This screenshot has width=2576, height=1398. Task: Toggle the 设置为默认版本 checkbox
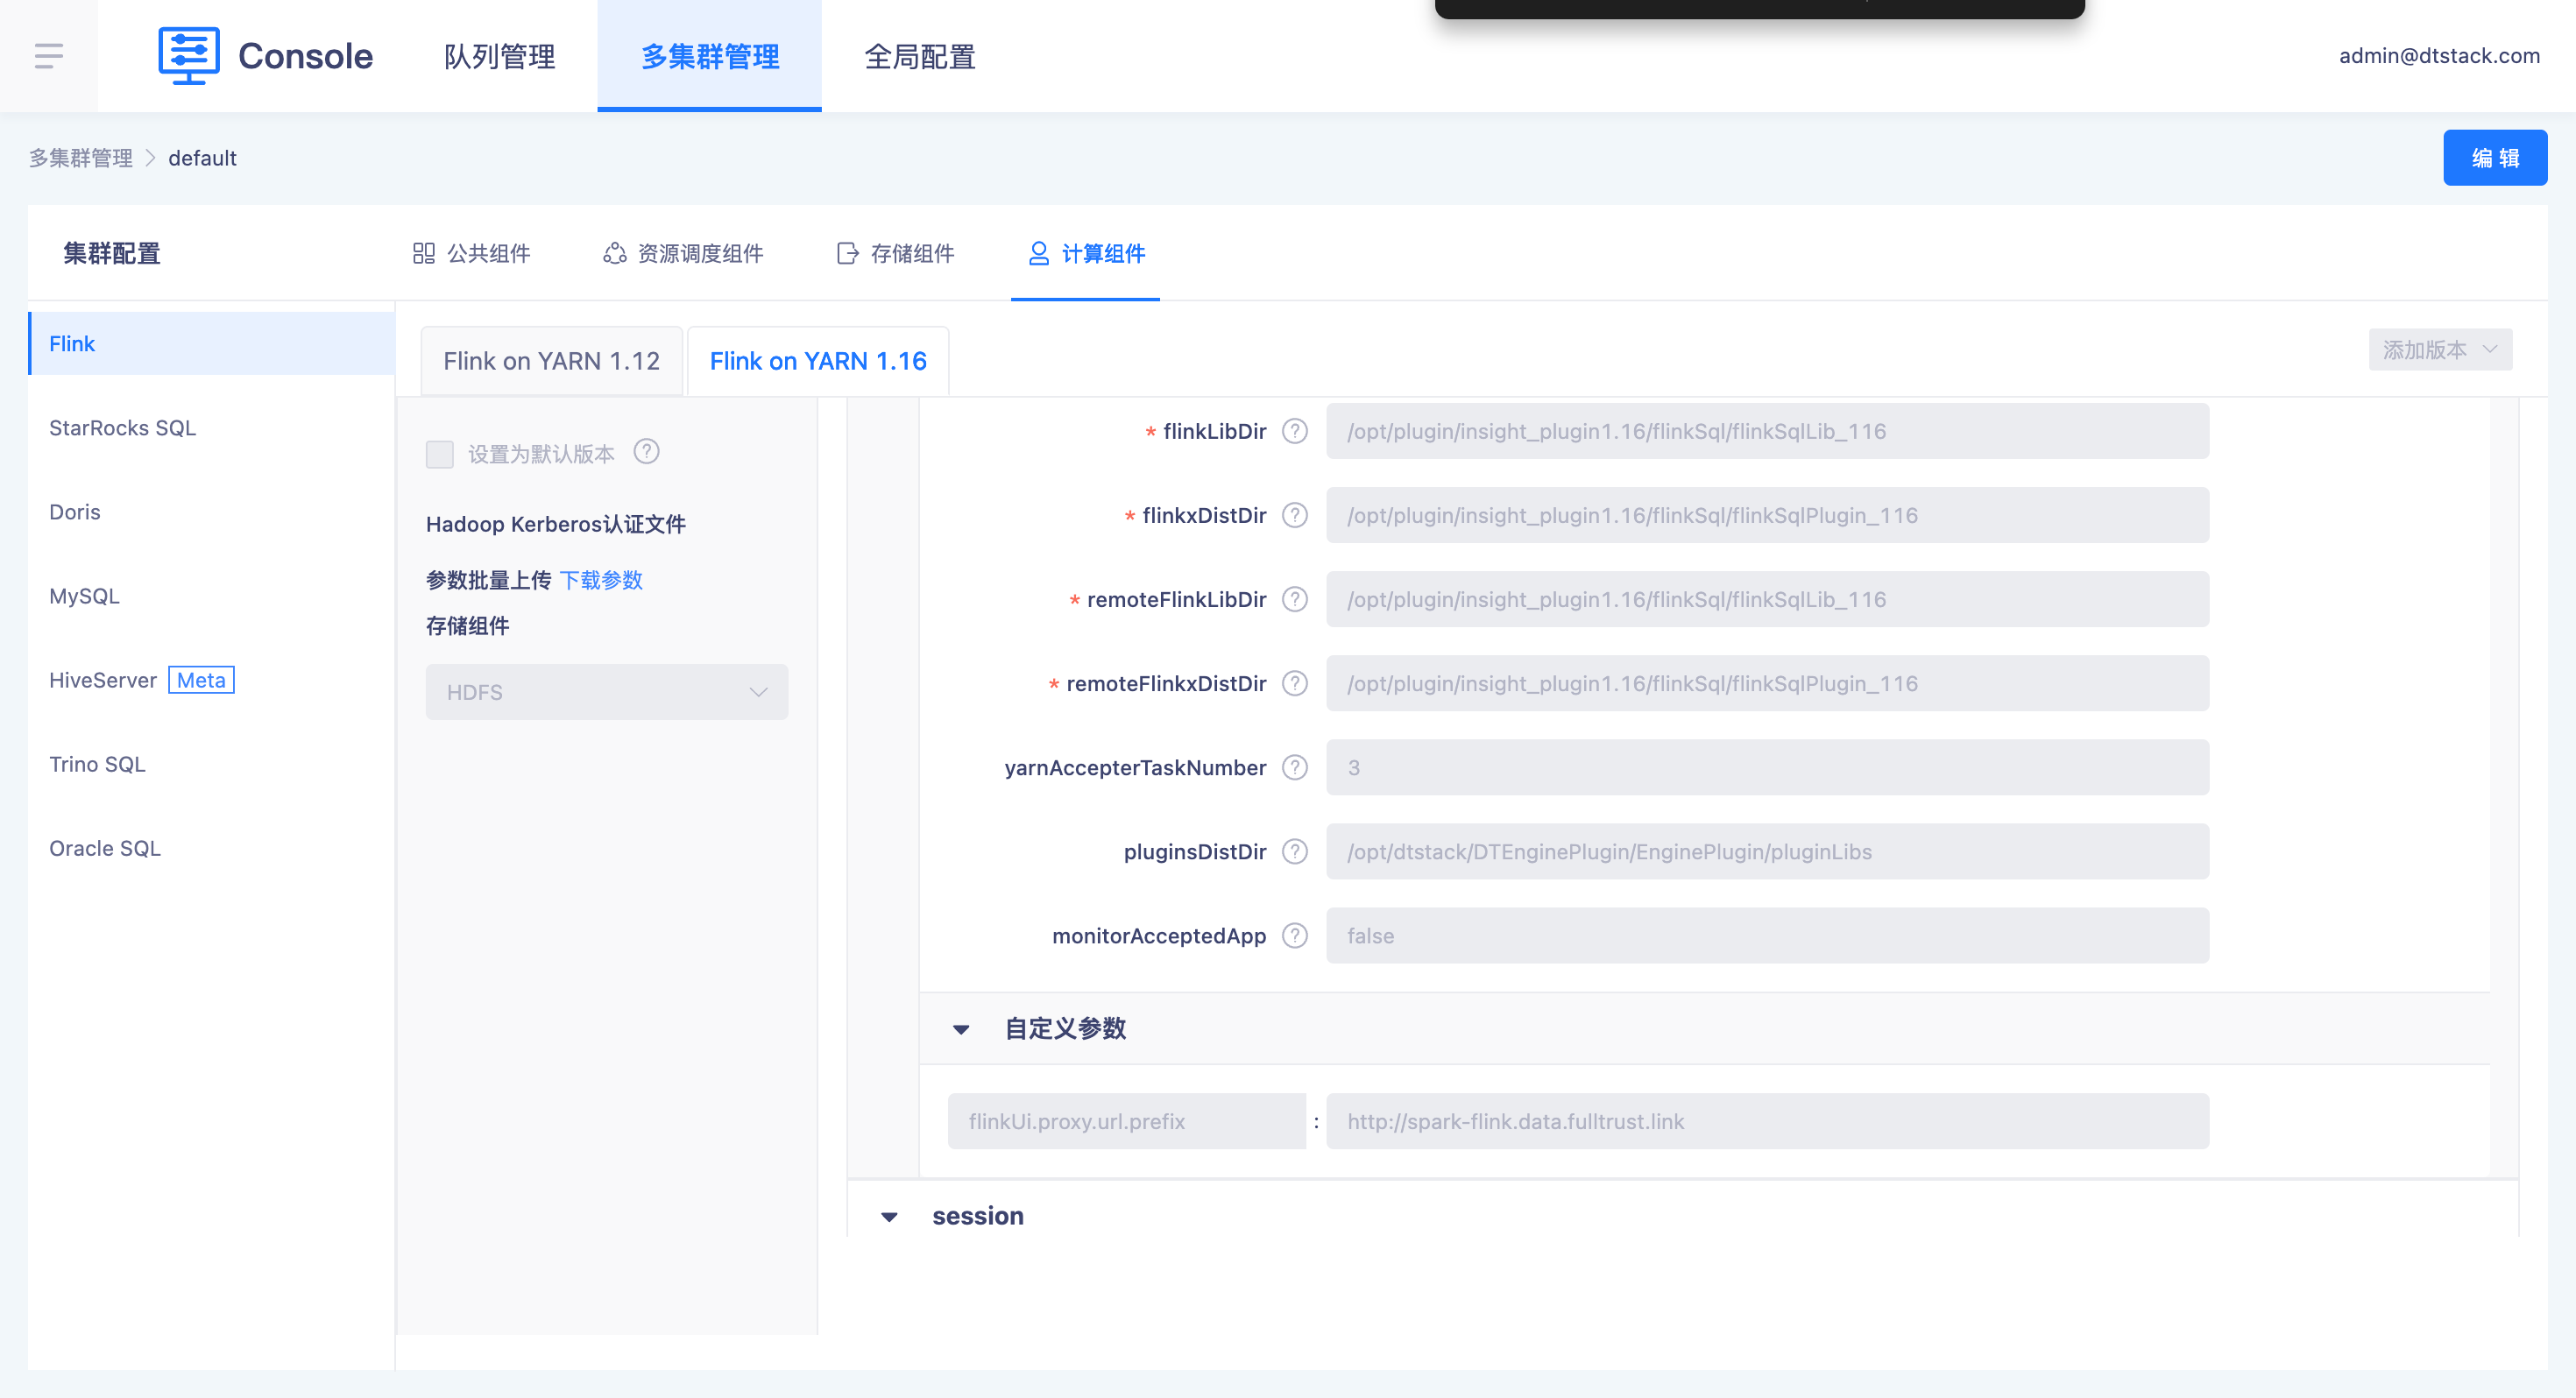(440, 454)
